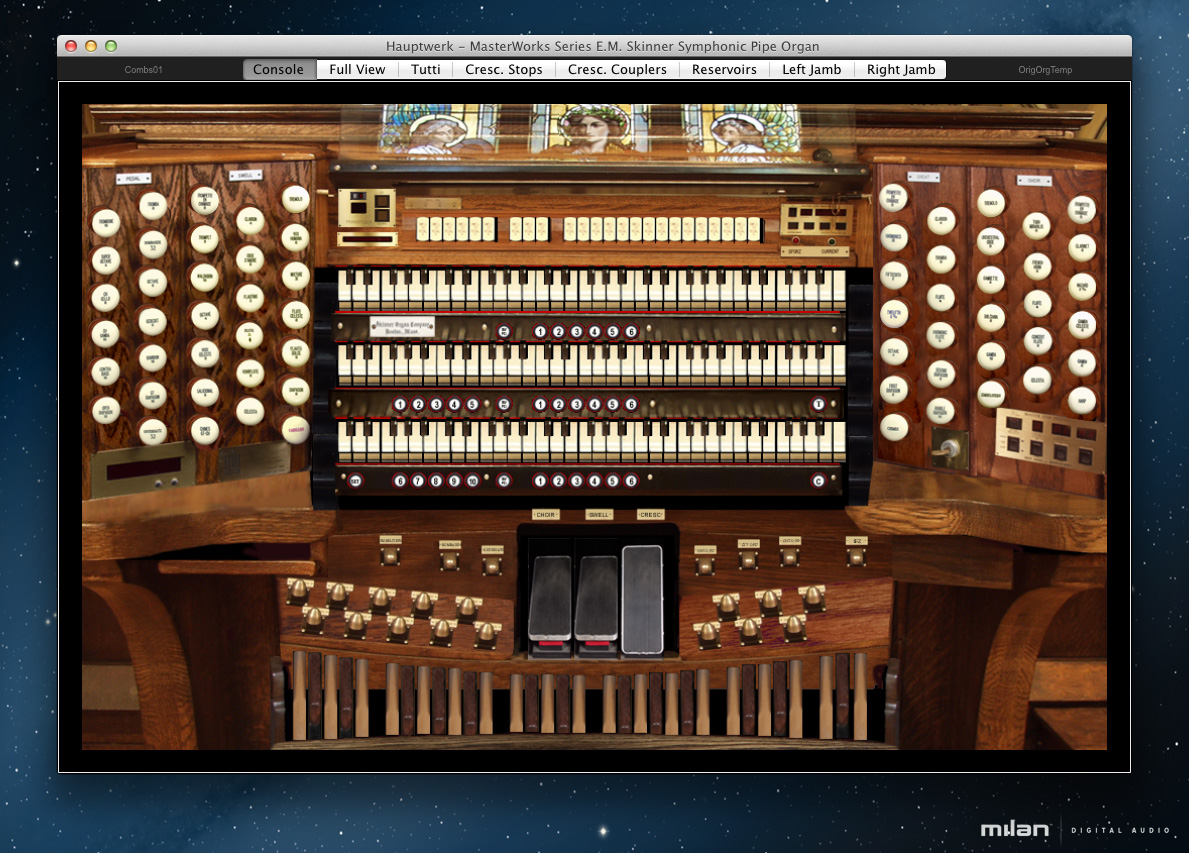Select the Console tab

[x=278, y=69]
